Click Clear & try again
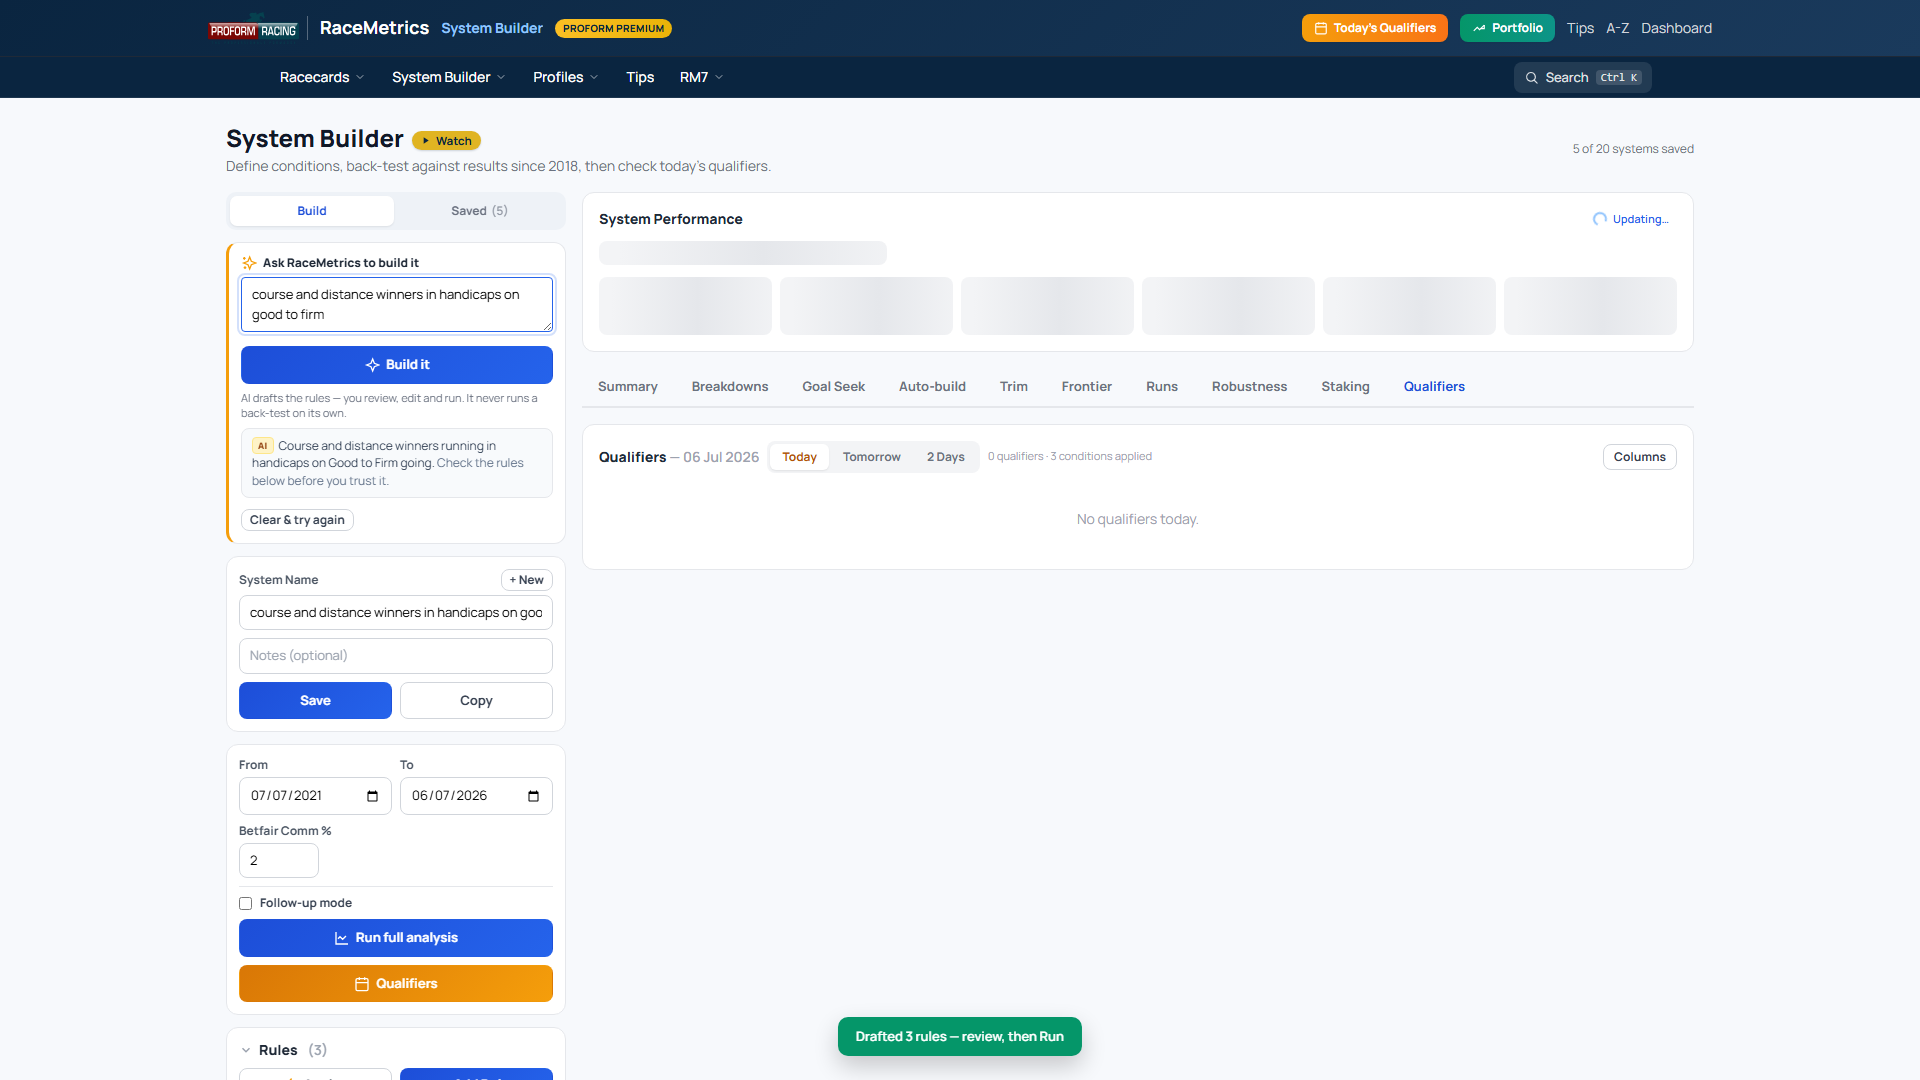This screenshot has width=1920, height=1080. 297,520
